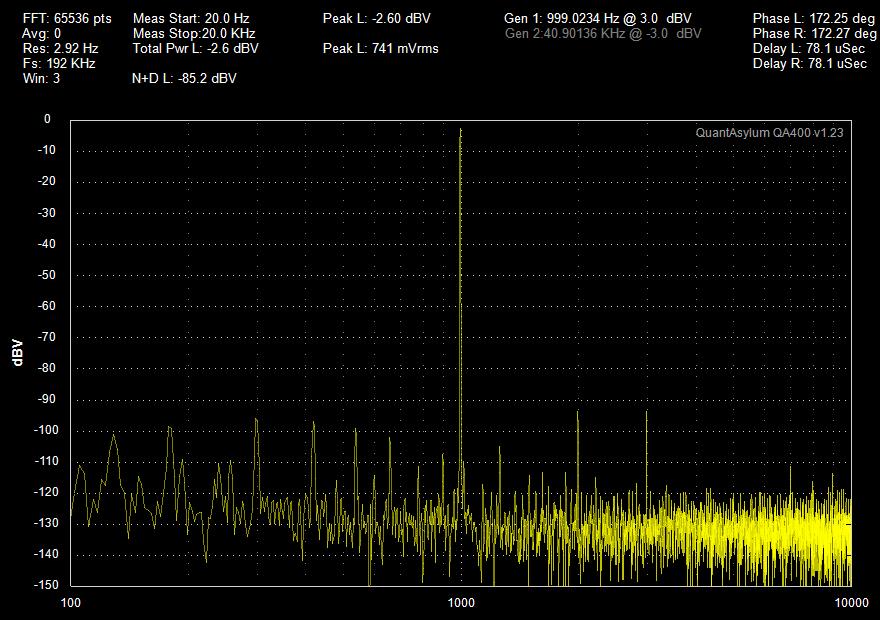Click the -50 dBV axis label
The height and width of the screenshot is (620, 880).
click(x=47, y=275)
